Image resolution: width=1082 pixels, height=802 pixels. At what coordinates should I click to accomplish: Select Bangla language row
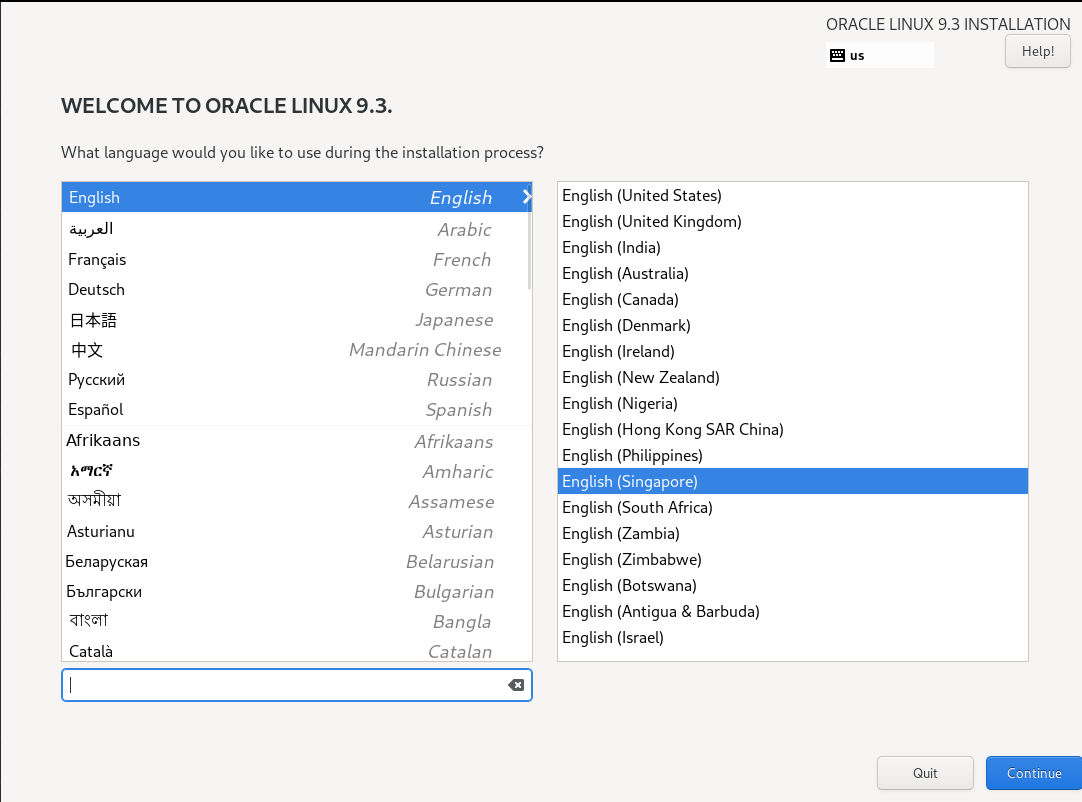pyautogui.click(x=297, y=621)
